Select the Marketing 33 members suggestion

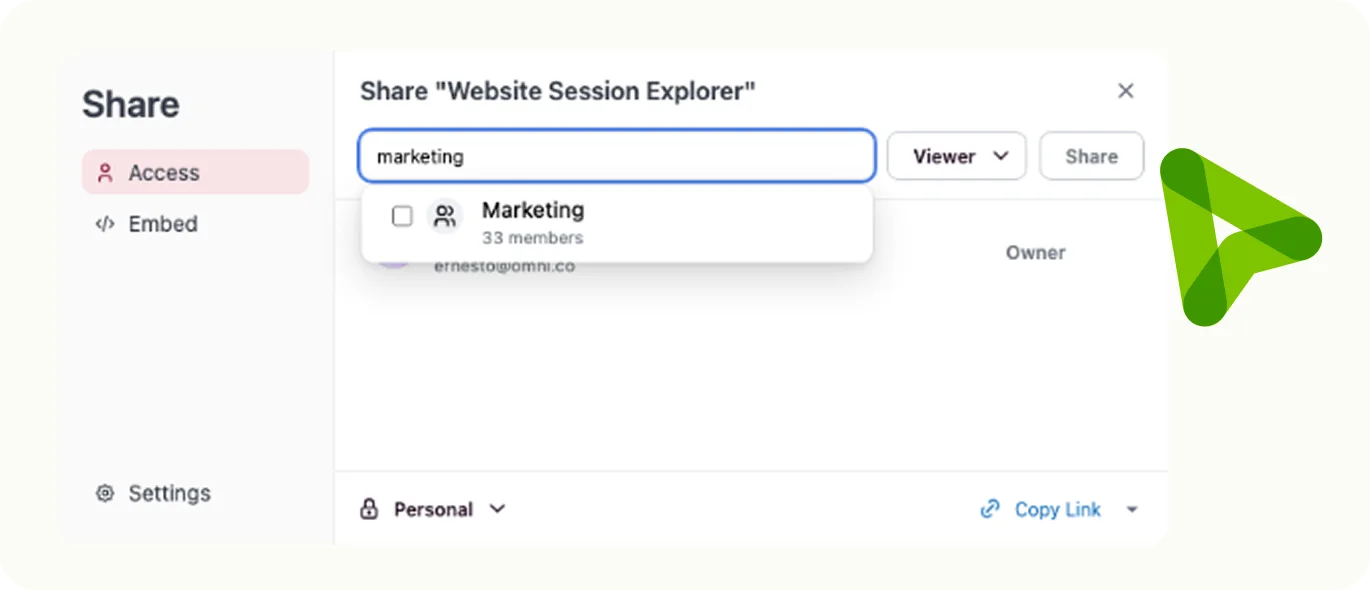tap(617, 224)
